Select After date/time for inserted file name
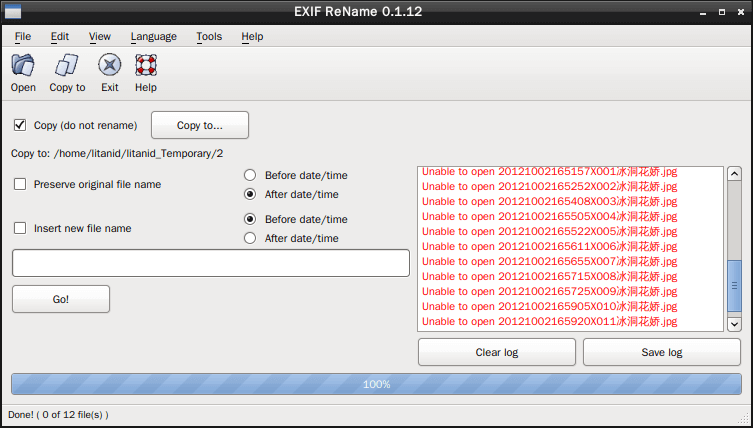This screenshot has width=753, height=428. [x=250, y=238]
